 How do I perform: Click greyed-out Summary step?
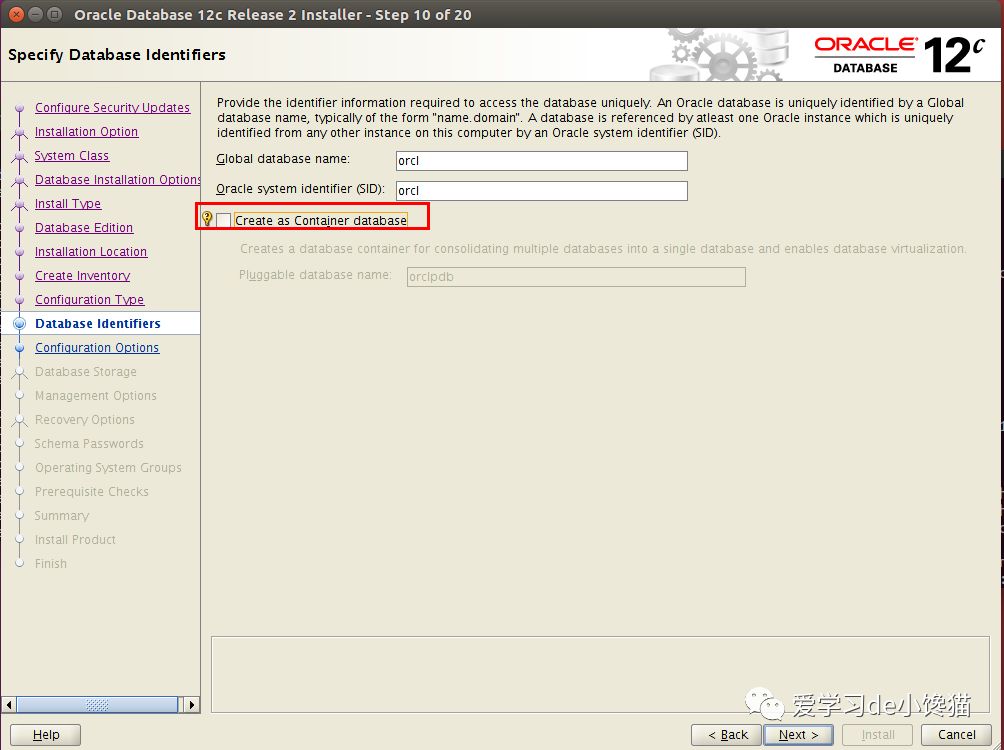tap(62, 516)
